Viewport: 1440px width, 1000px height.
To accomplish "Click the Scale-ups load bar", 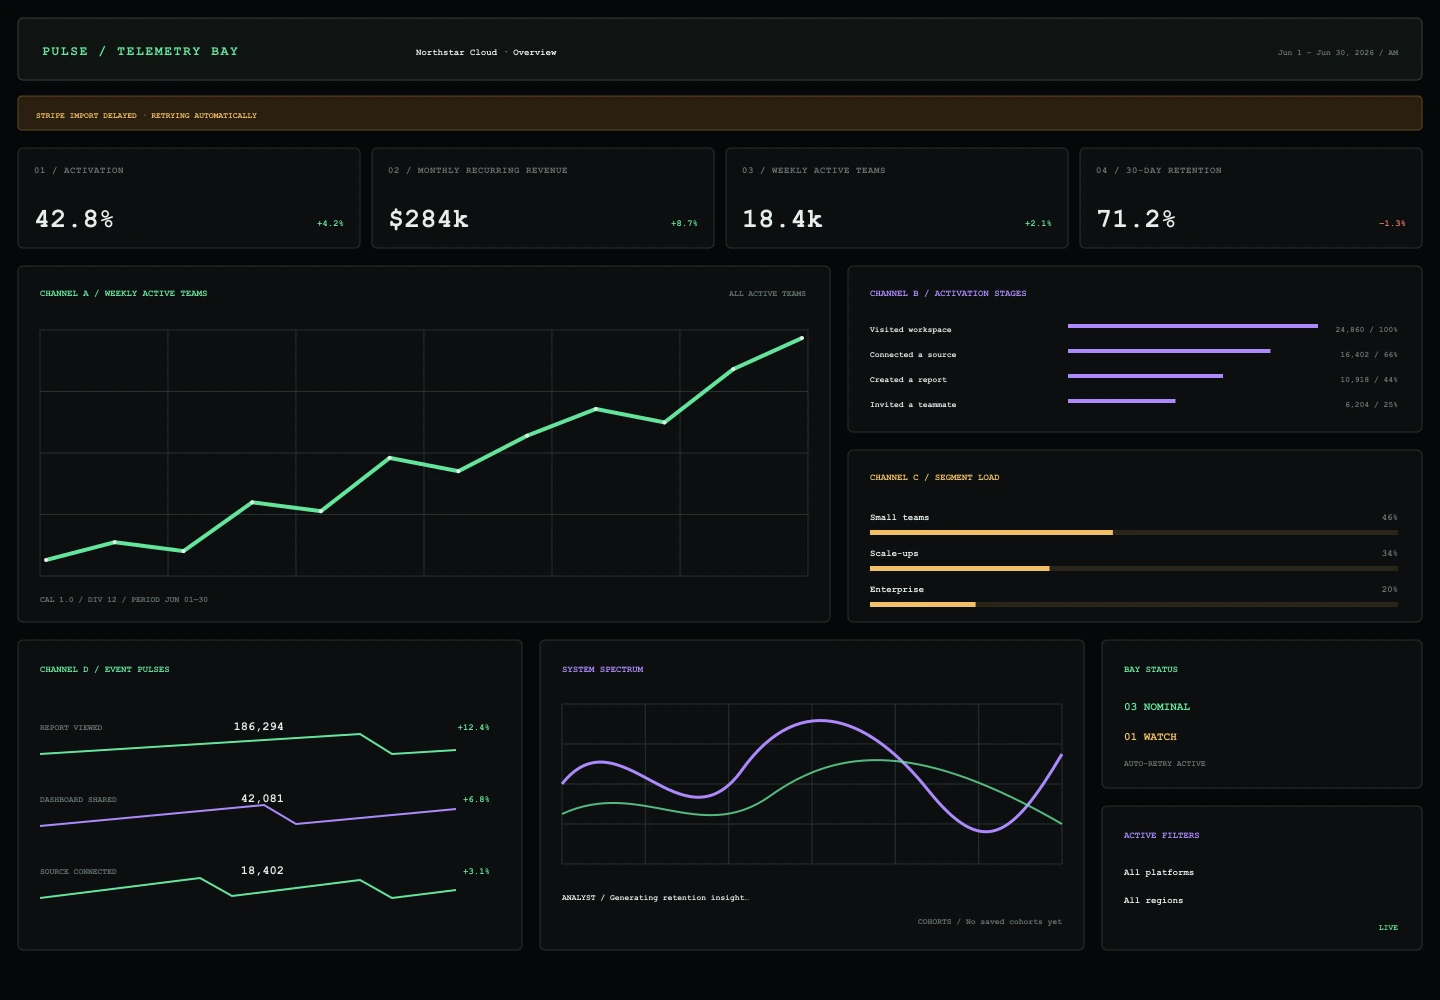I will [1134, 569].
